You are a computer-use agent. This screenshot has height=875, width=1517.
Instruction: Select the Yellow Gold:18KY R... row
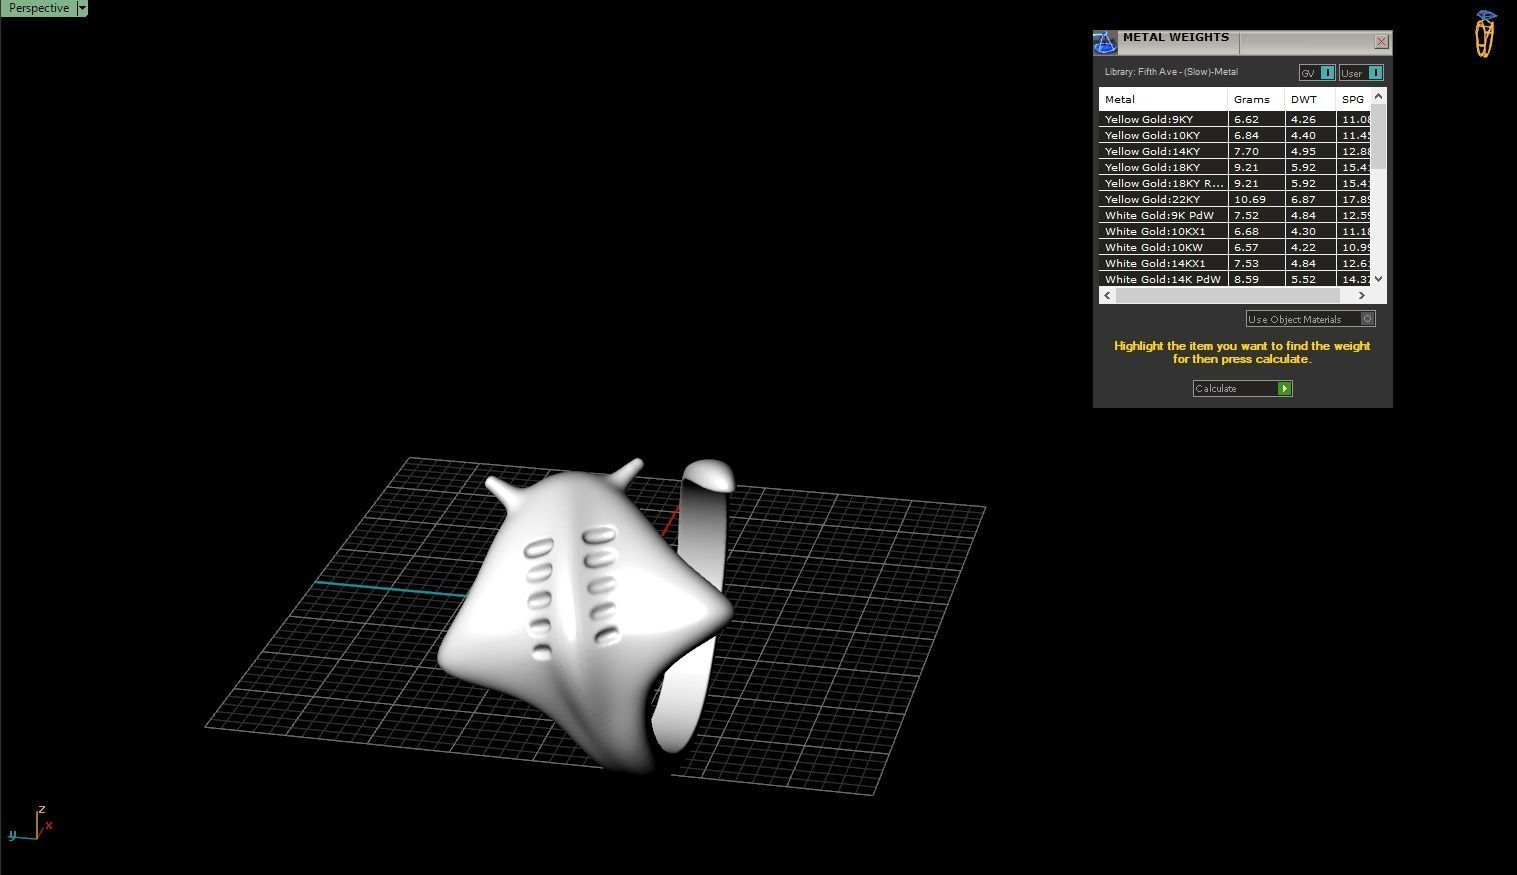pyautogui.click(x=1235, y=183)
